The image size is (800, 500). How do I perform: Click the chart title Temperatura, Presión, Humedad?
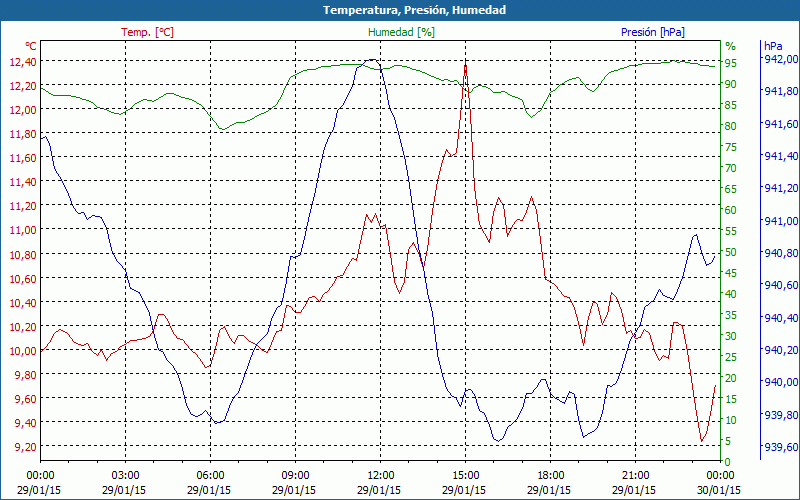(x=414, y=10)
